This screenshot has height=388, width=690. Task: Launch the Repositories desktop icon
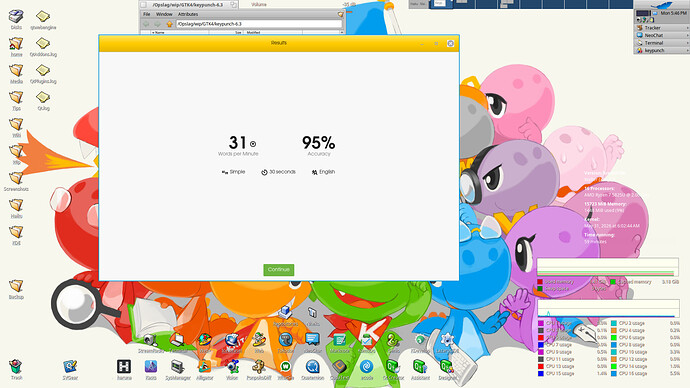tap(285, 313)
